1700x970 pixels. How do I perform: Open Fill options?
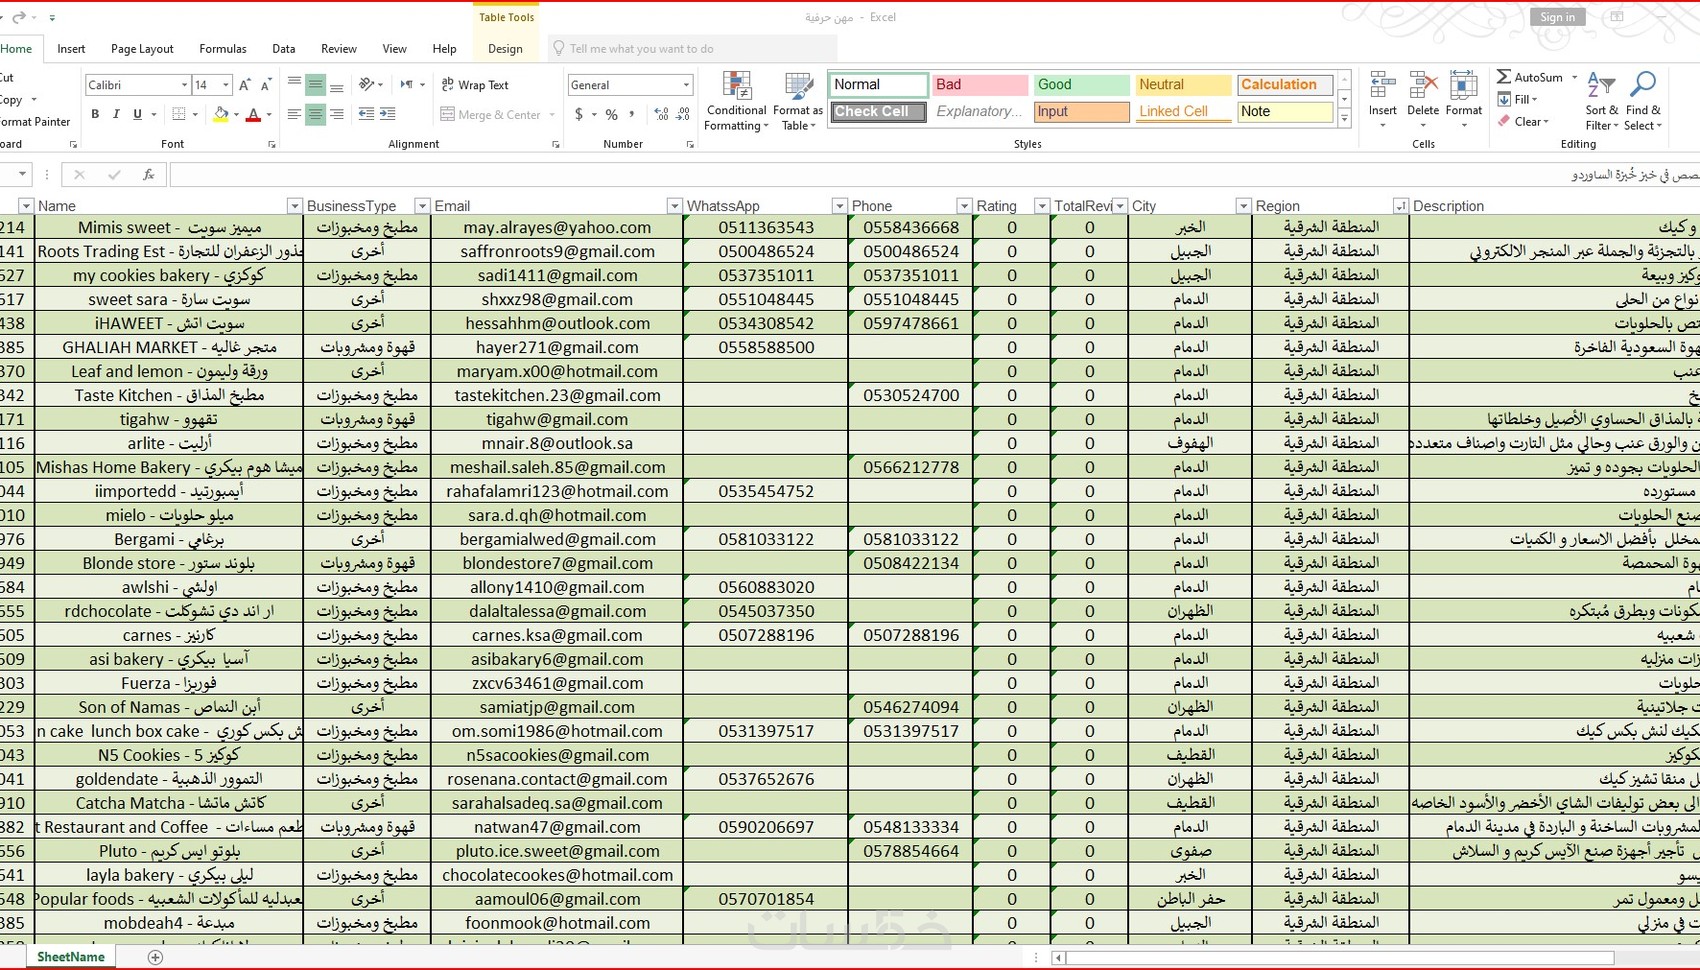coord(1517,100)
